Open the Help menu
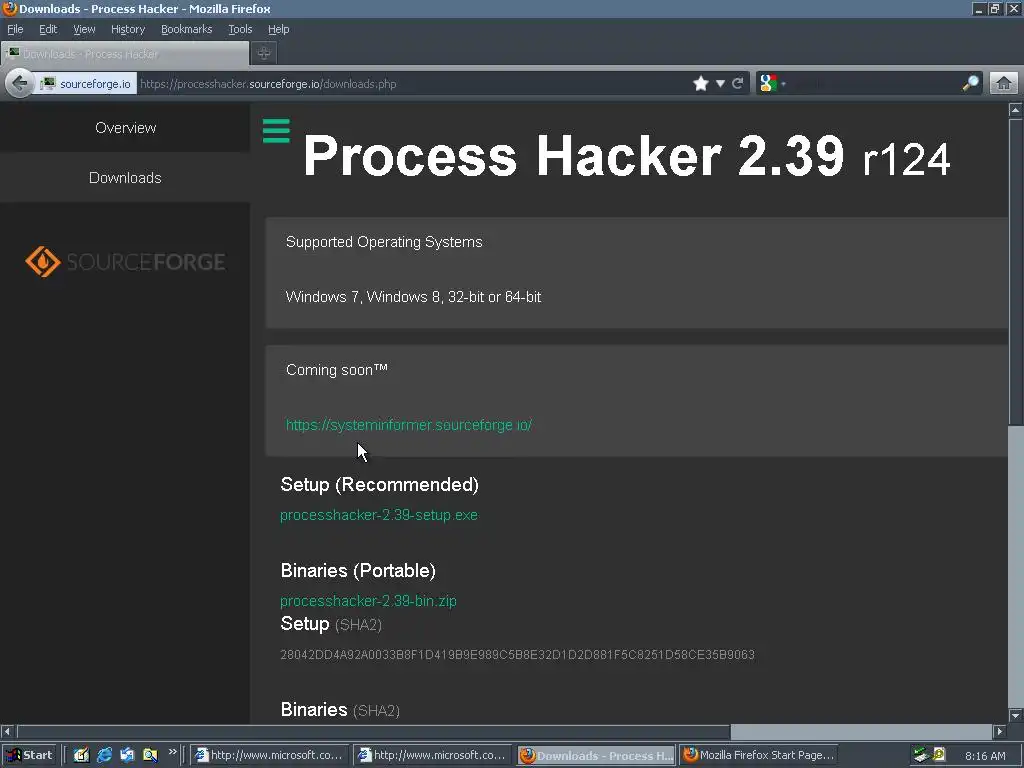Viewport: 1024px width, 768px height. (x=278, y=29)
